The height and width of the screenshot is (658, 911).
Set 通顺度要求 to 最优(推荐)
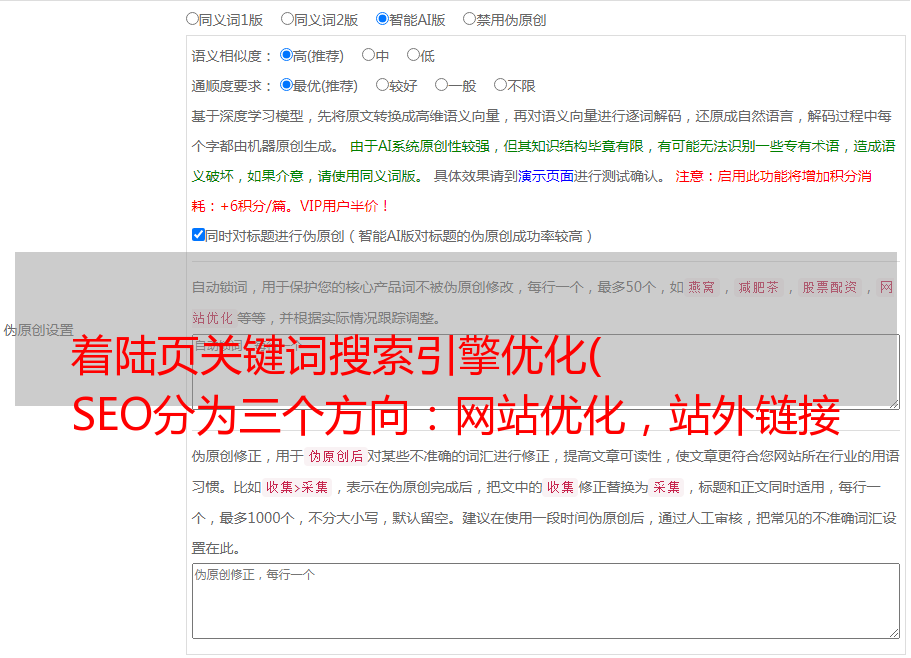click(x=286, y=85)
